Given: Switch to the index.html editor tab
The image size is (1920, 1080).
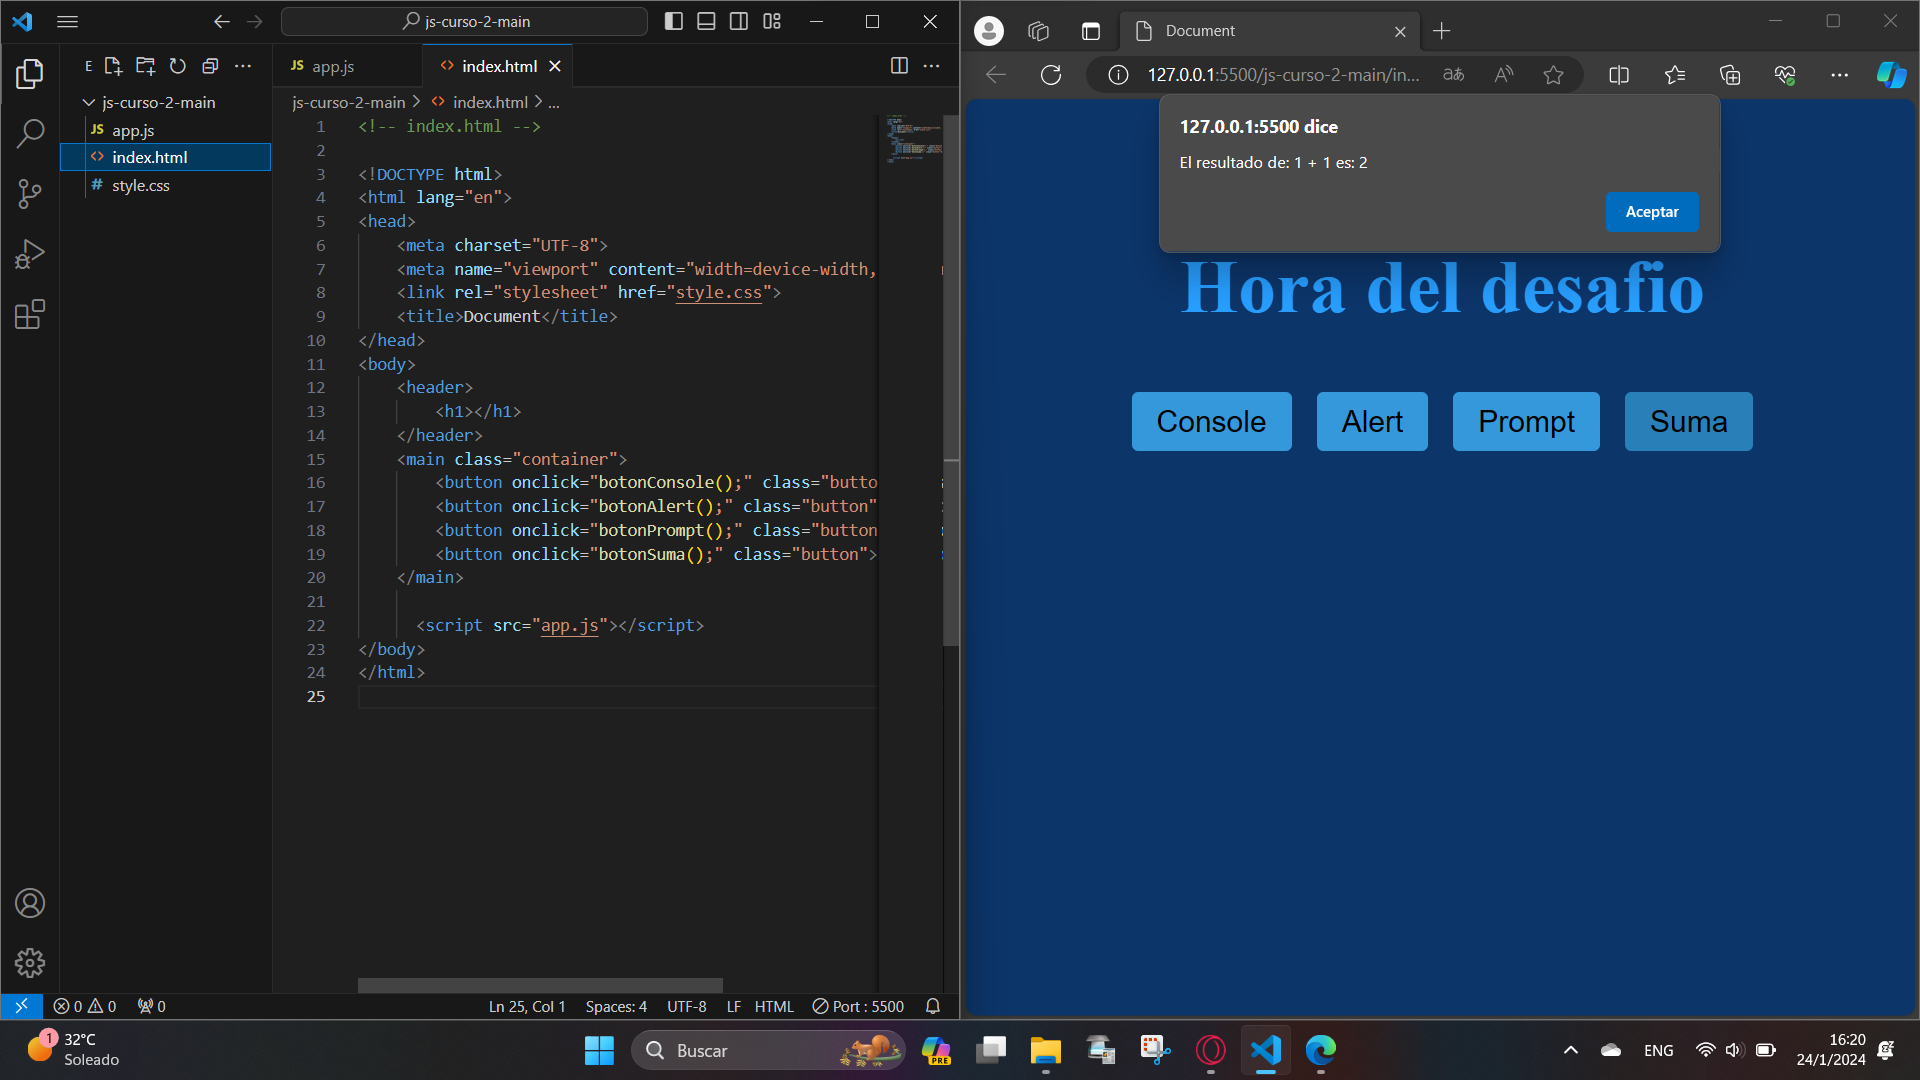Looking at the screenshot, I should (498, 66).
